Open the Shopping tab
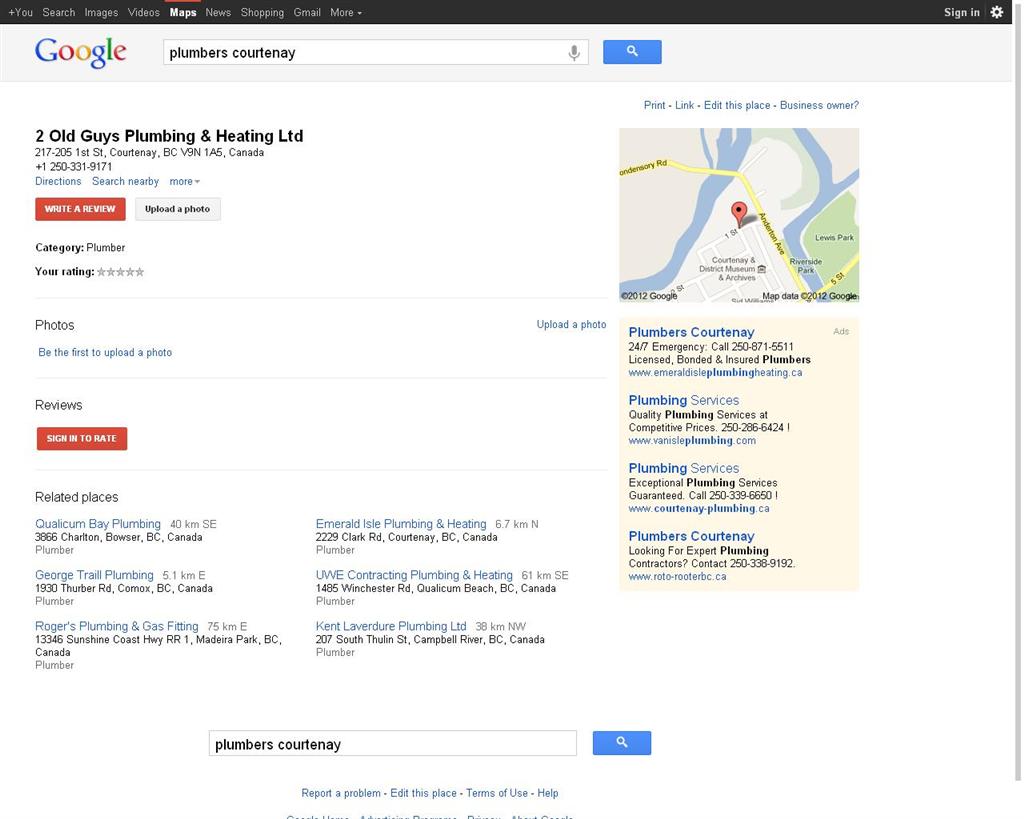 pyautogui.click(x=262, y=12)
